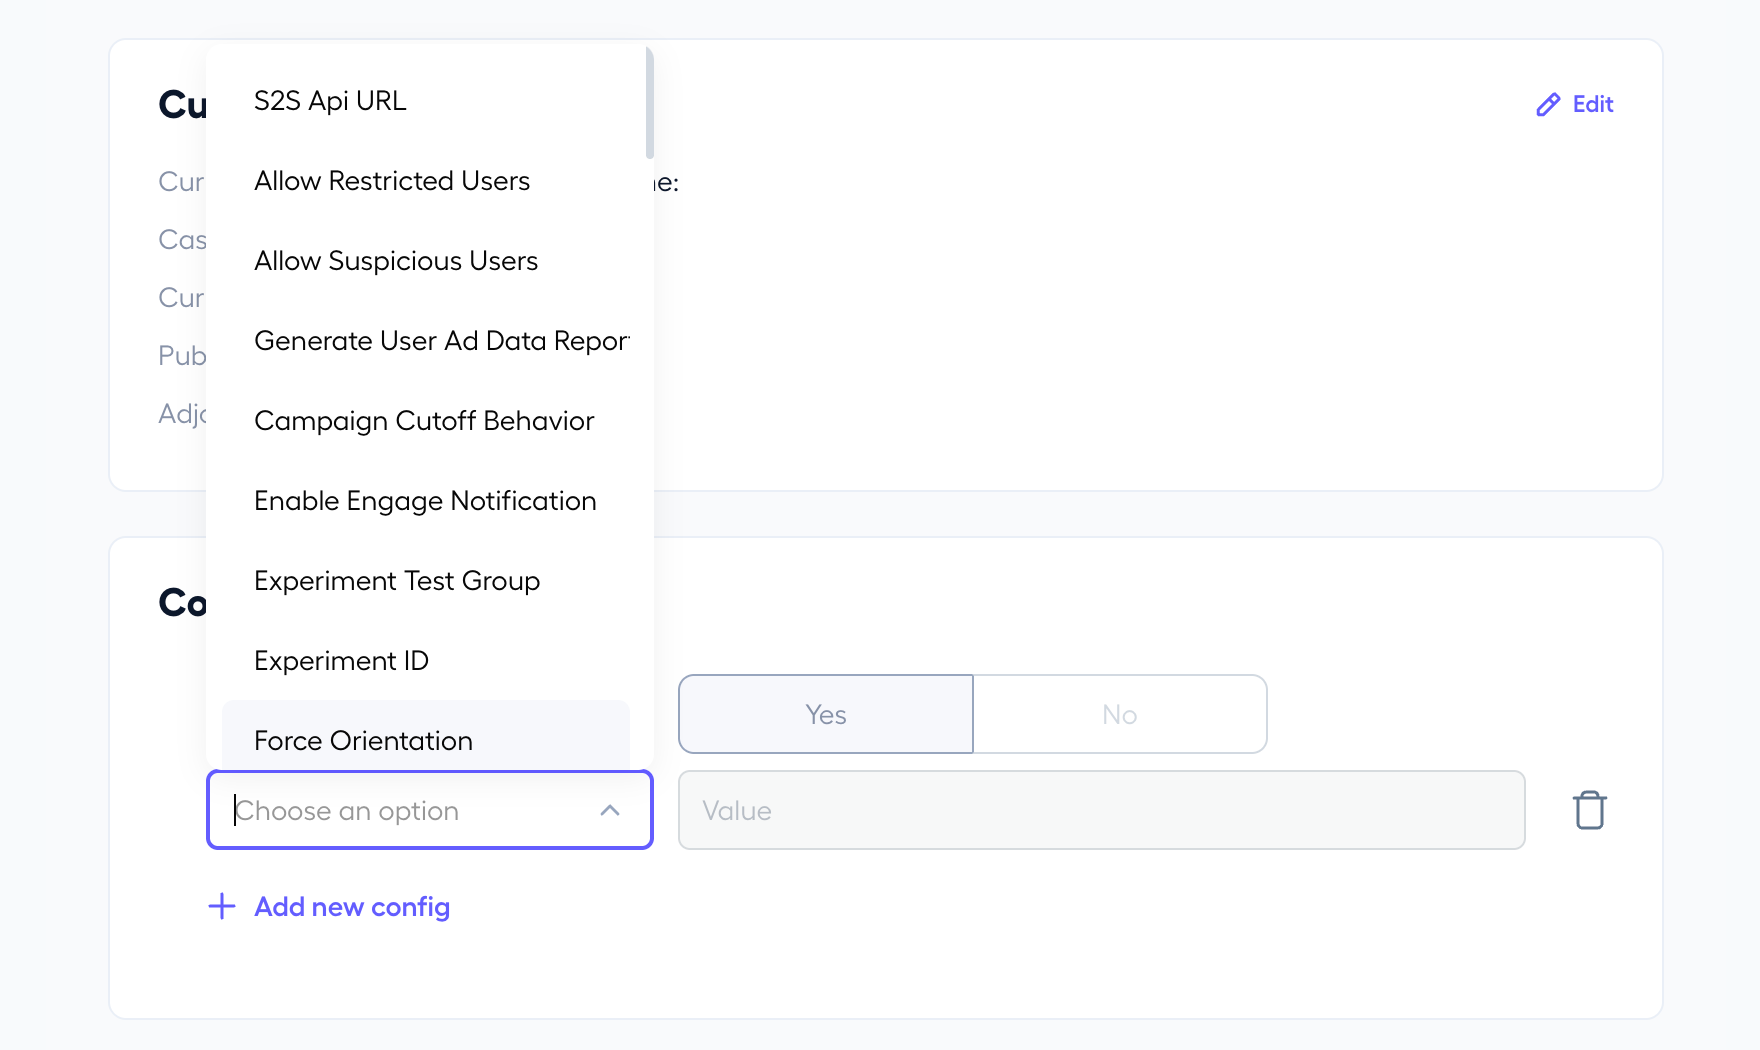Collapse dropdown using the chevron arrow

[x=610, y=810]
